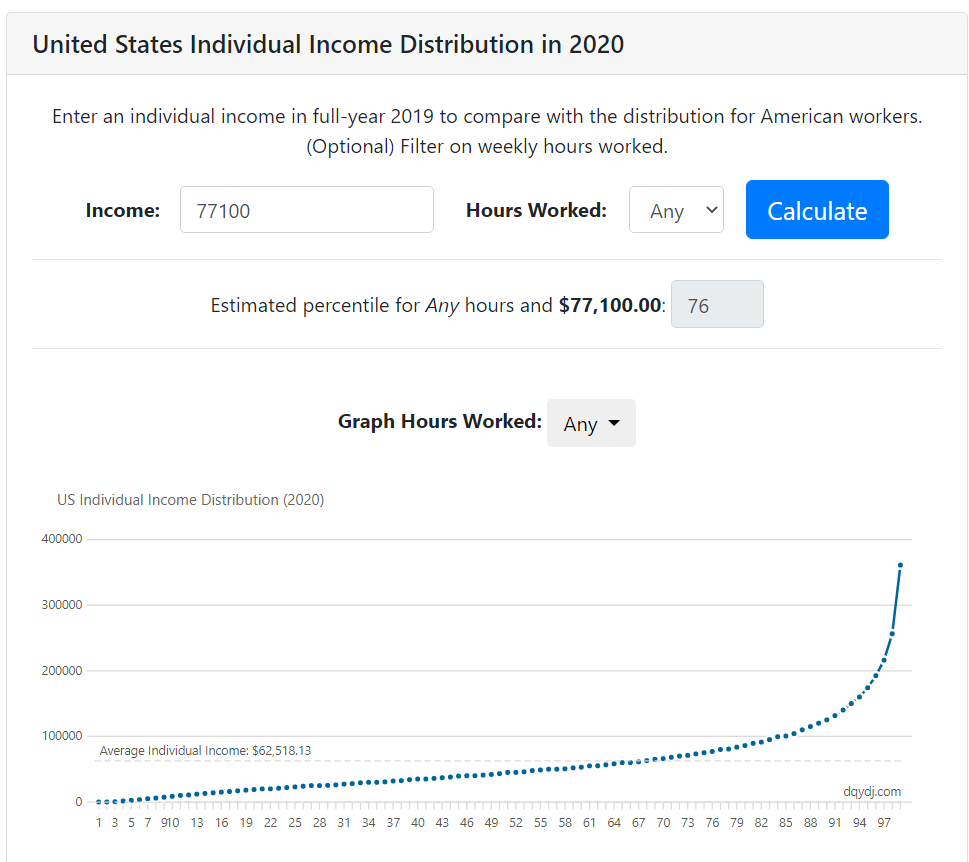Click the estimated percentile result box
This screenshot has height=862, width=969.
pos(717,305)
